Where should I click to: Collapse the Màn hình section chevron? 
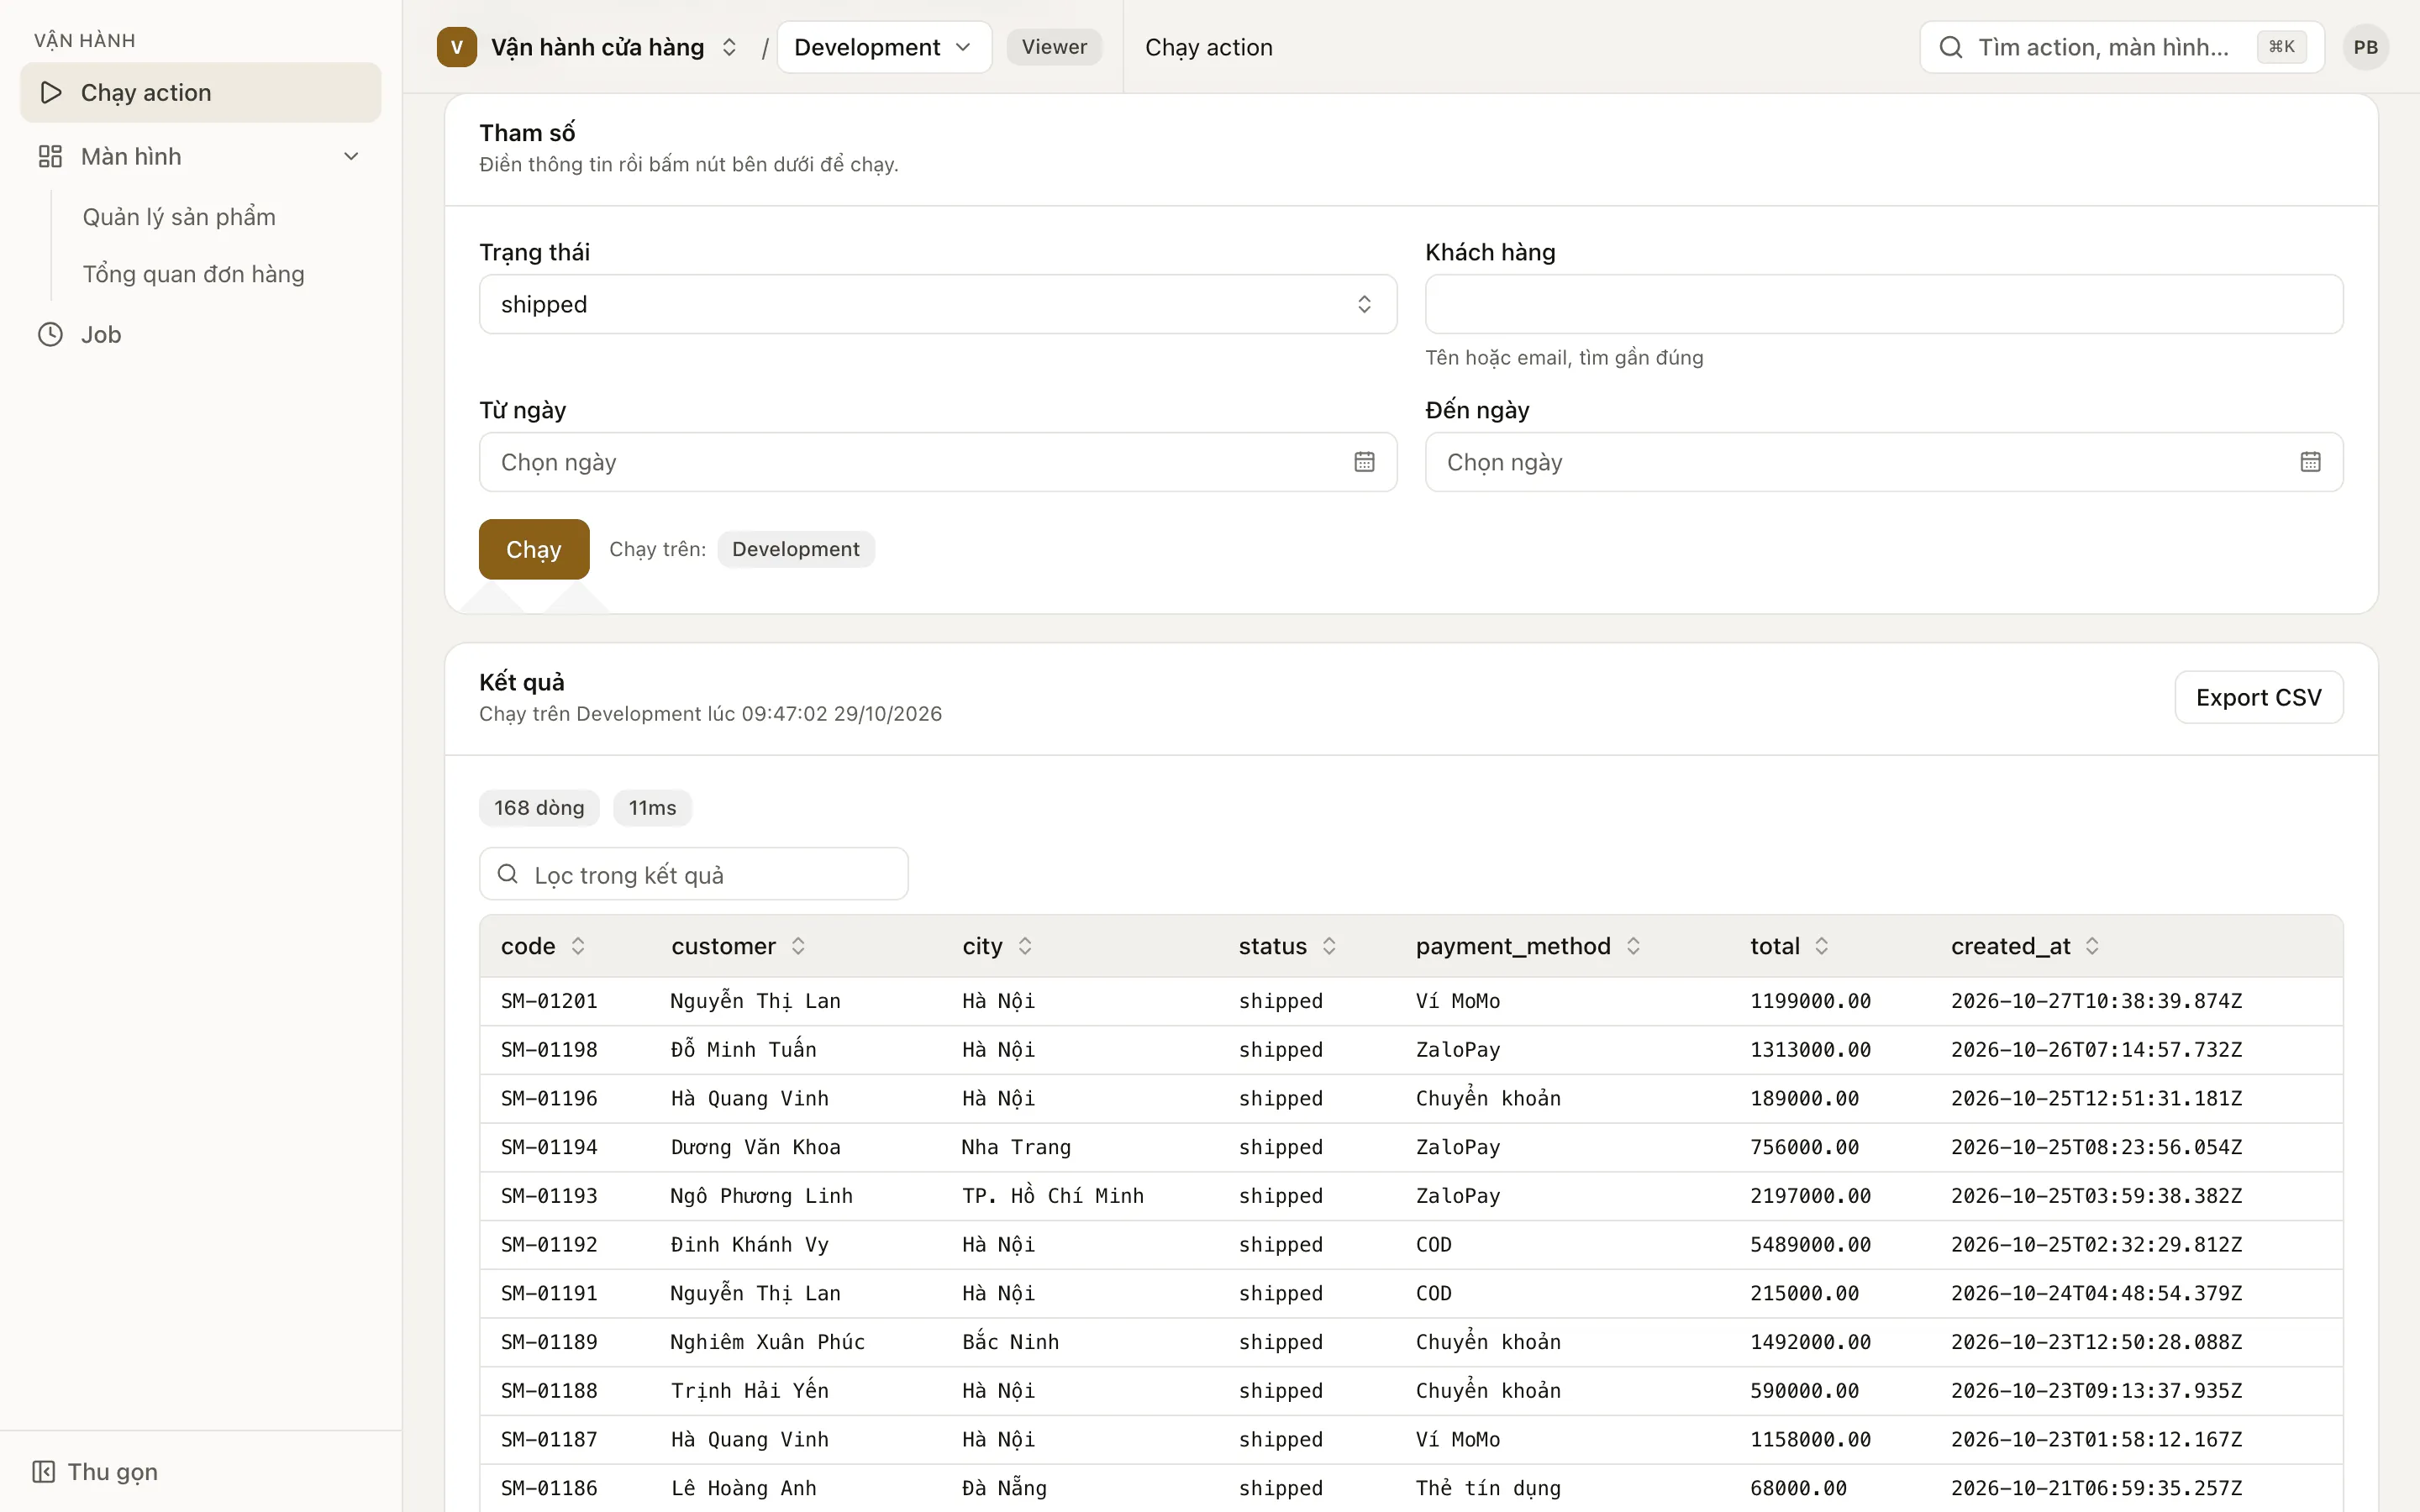pyautogui.click(x=351, y=156)
